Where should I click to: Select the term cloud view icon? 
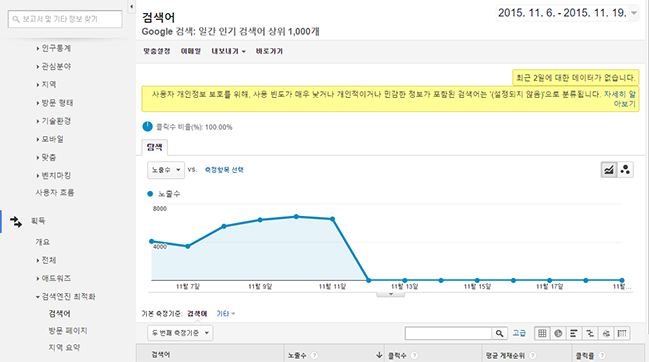606,333
